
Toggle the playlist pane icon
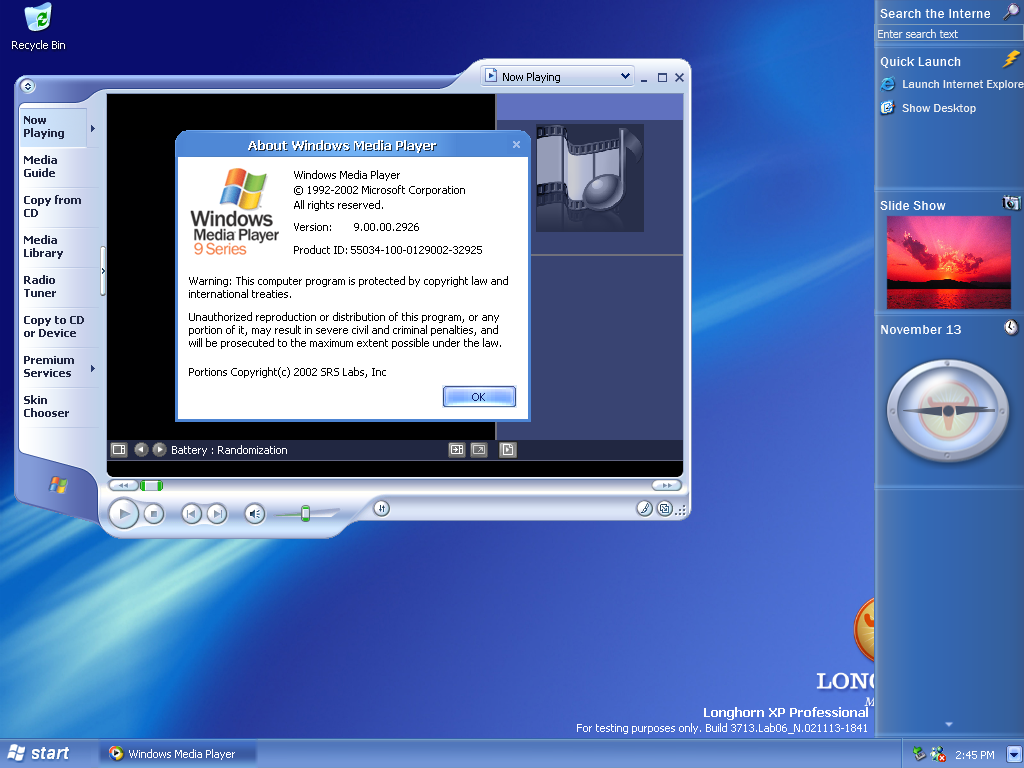point(507,449)
